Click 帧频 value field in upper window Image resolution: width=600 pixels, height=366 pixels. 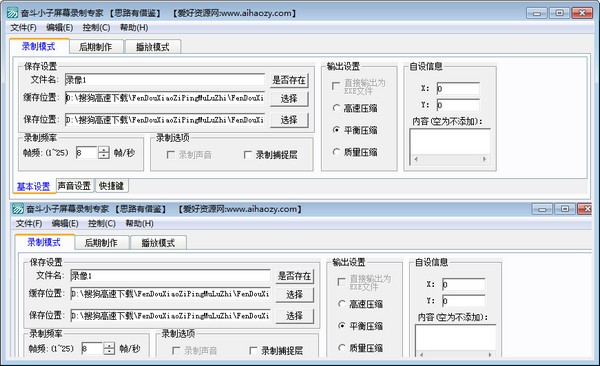point(87,153)
